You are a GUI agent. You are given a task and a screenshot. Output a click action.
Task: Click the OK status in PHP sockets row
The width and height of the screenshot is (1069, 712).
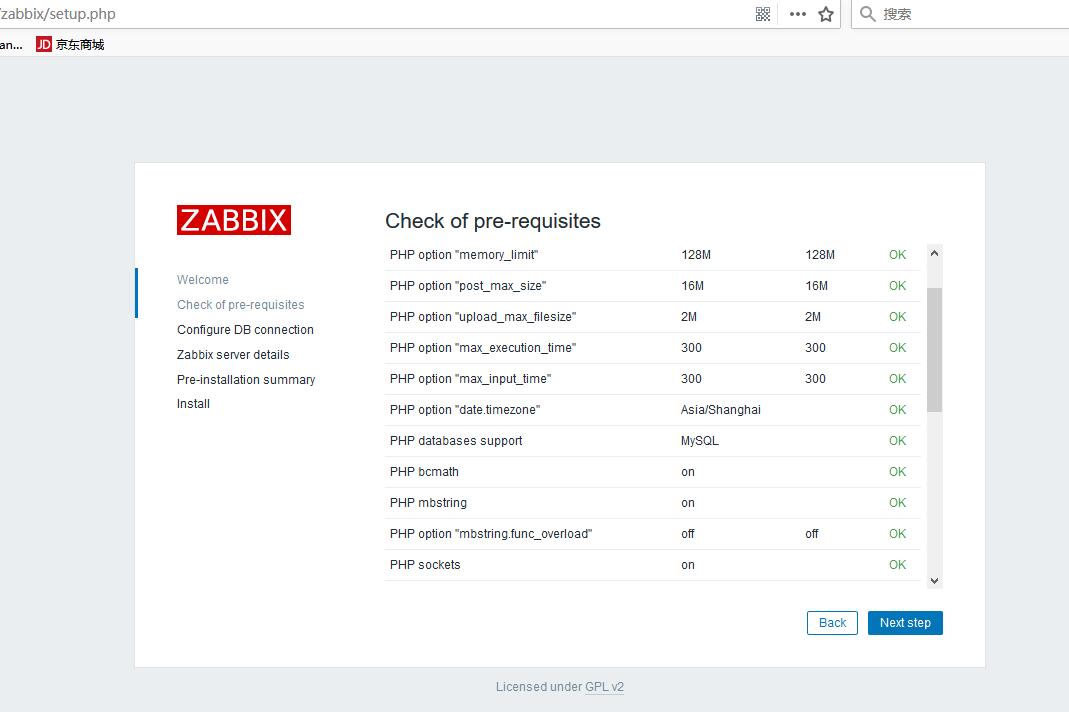click(897, 565)
